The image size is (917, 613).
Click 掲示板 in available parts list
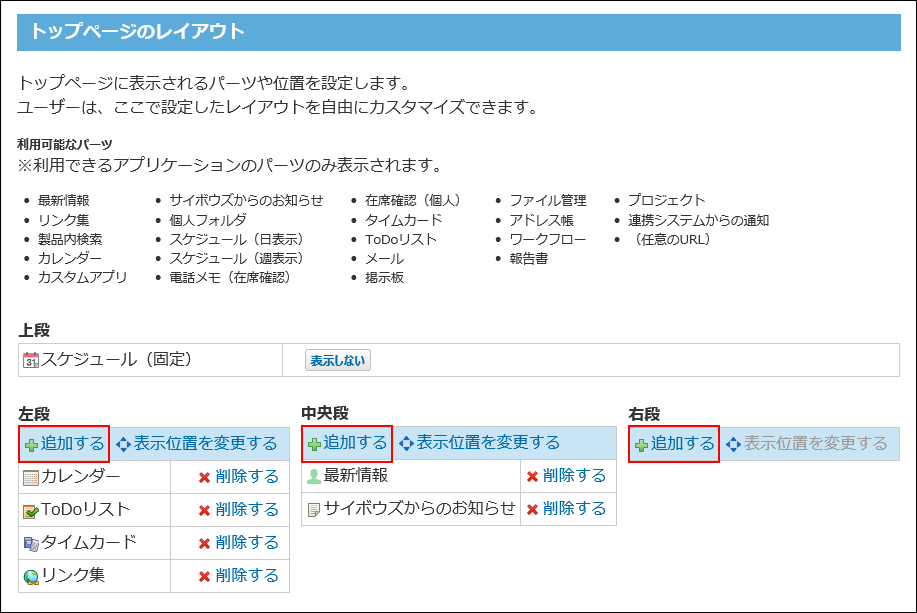384,277
